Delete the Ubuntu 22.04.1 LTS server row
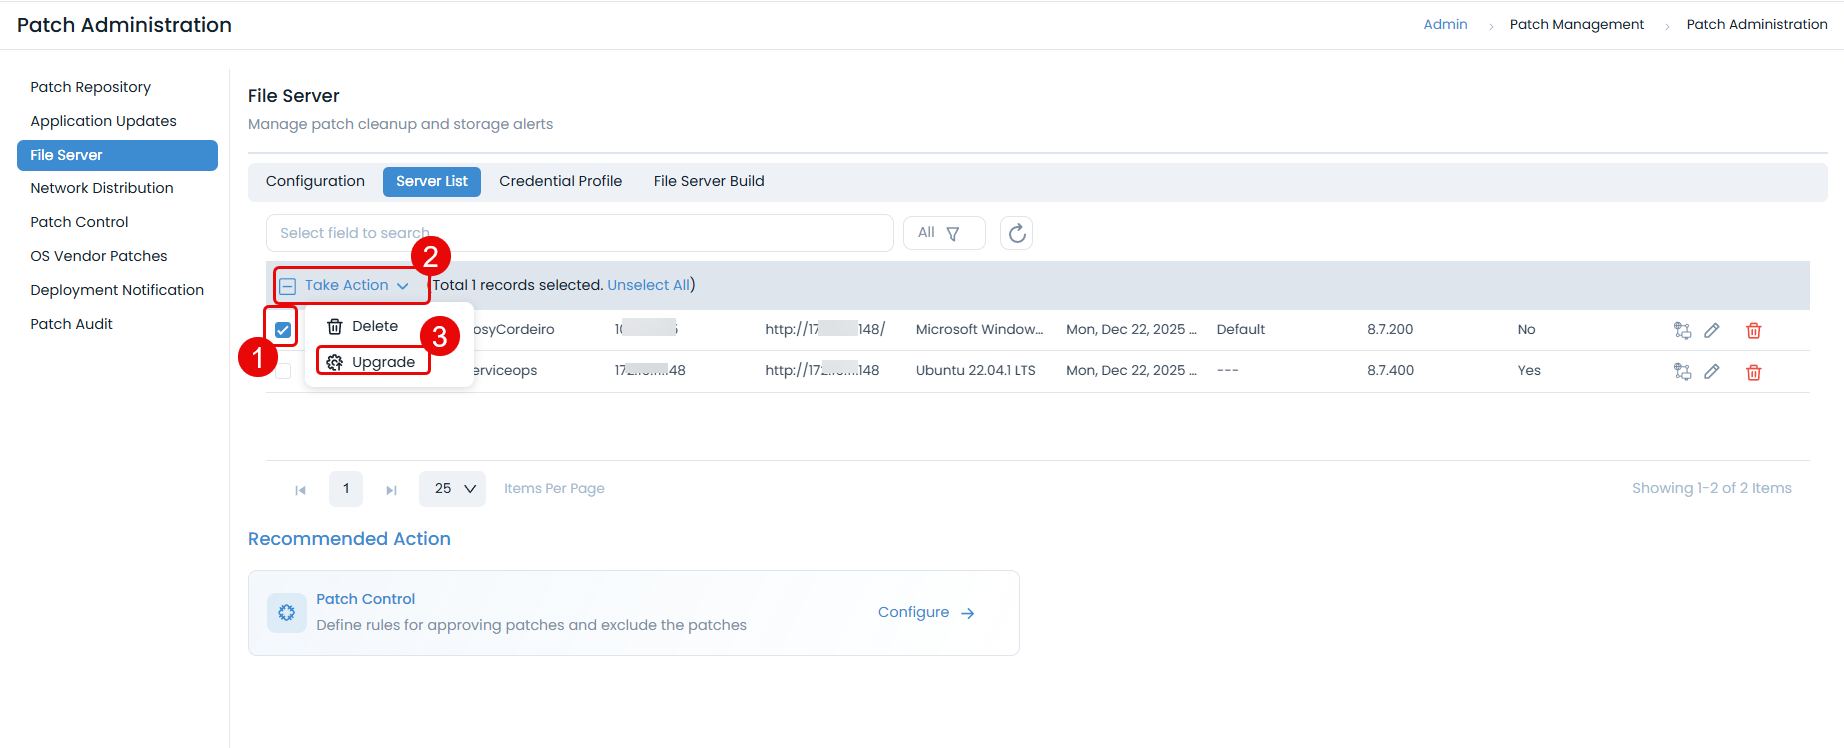Screen dimensions: 1844x748 pos(1753,372)
